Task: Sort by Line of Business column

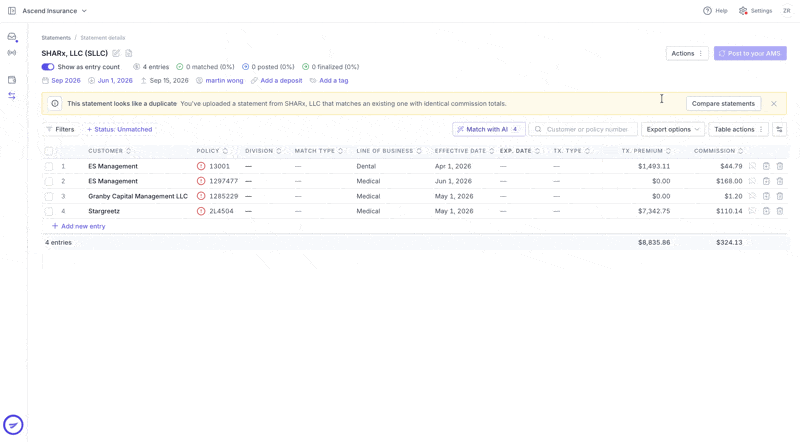Action: coord(389,151)
